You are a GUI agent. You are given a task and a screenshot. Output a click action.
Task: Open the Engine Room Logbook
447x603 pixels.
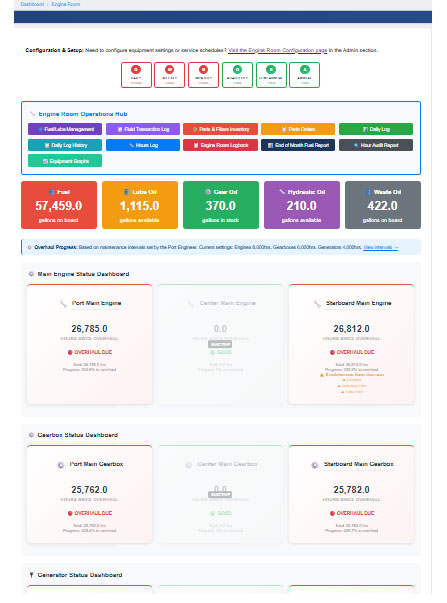pyautogui.click(x=220, y=145)
